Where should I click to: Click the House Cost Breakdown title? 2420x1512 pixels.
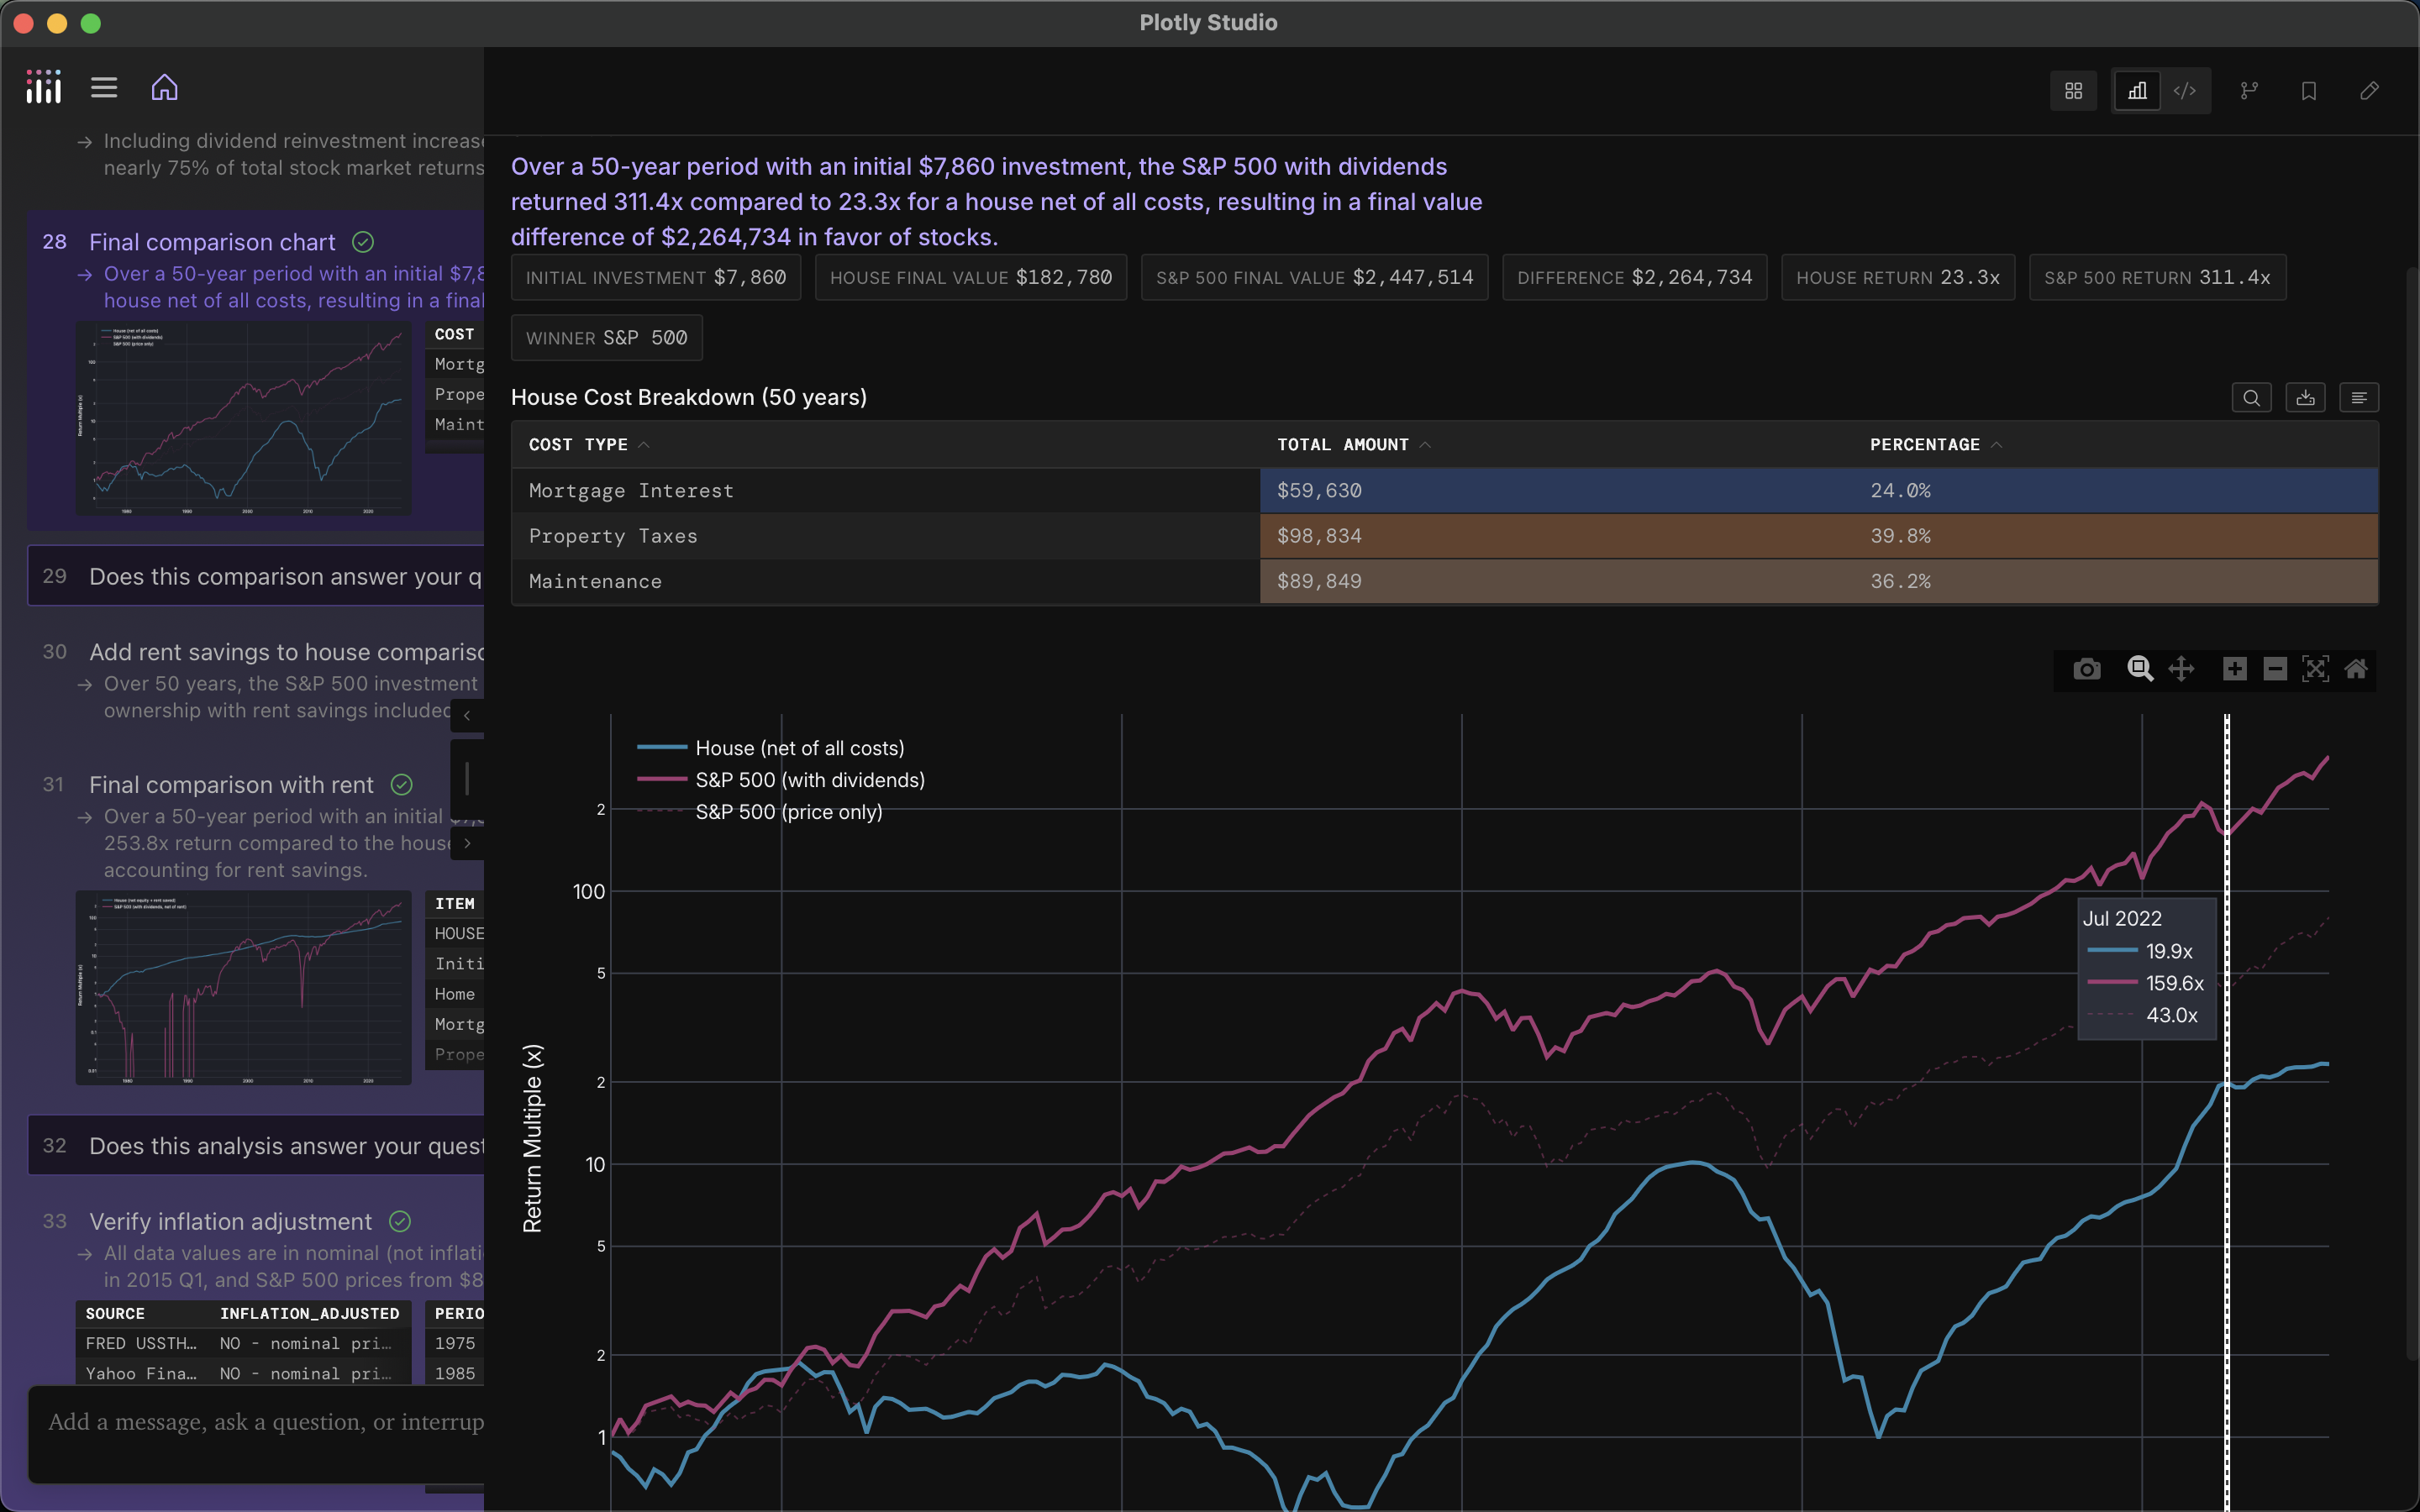click(689, 397)
